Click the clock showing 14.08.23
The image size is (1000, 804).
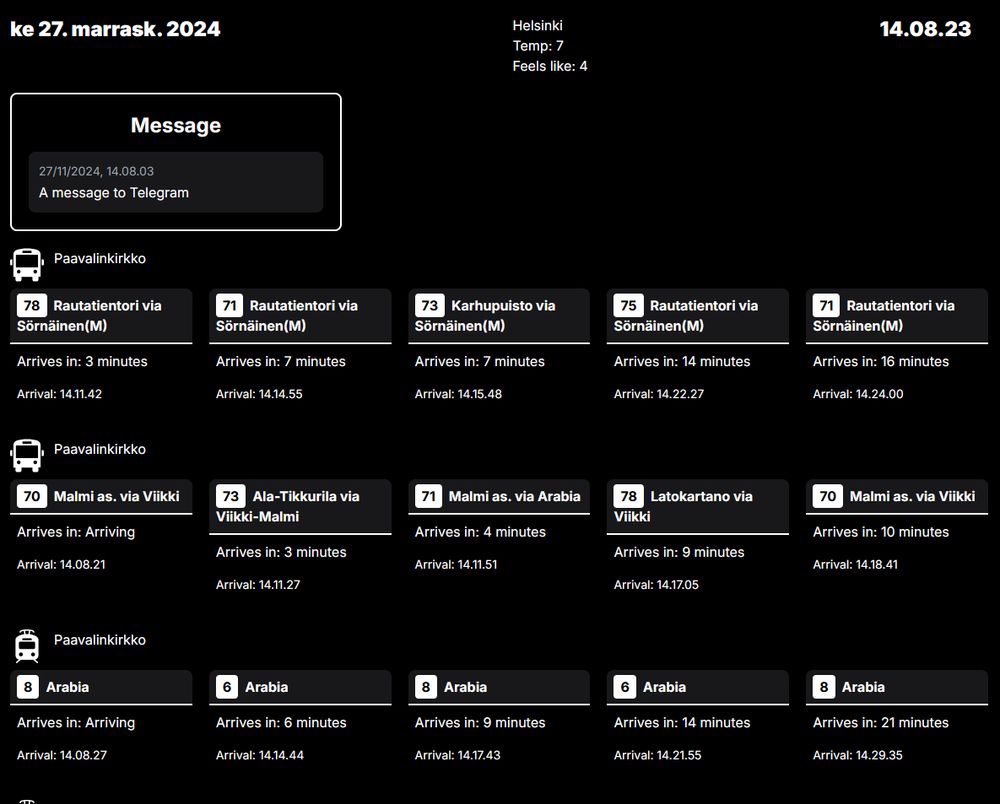point(925,29)
